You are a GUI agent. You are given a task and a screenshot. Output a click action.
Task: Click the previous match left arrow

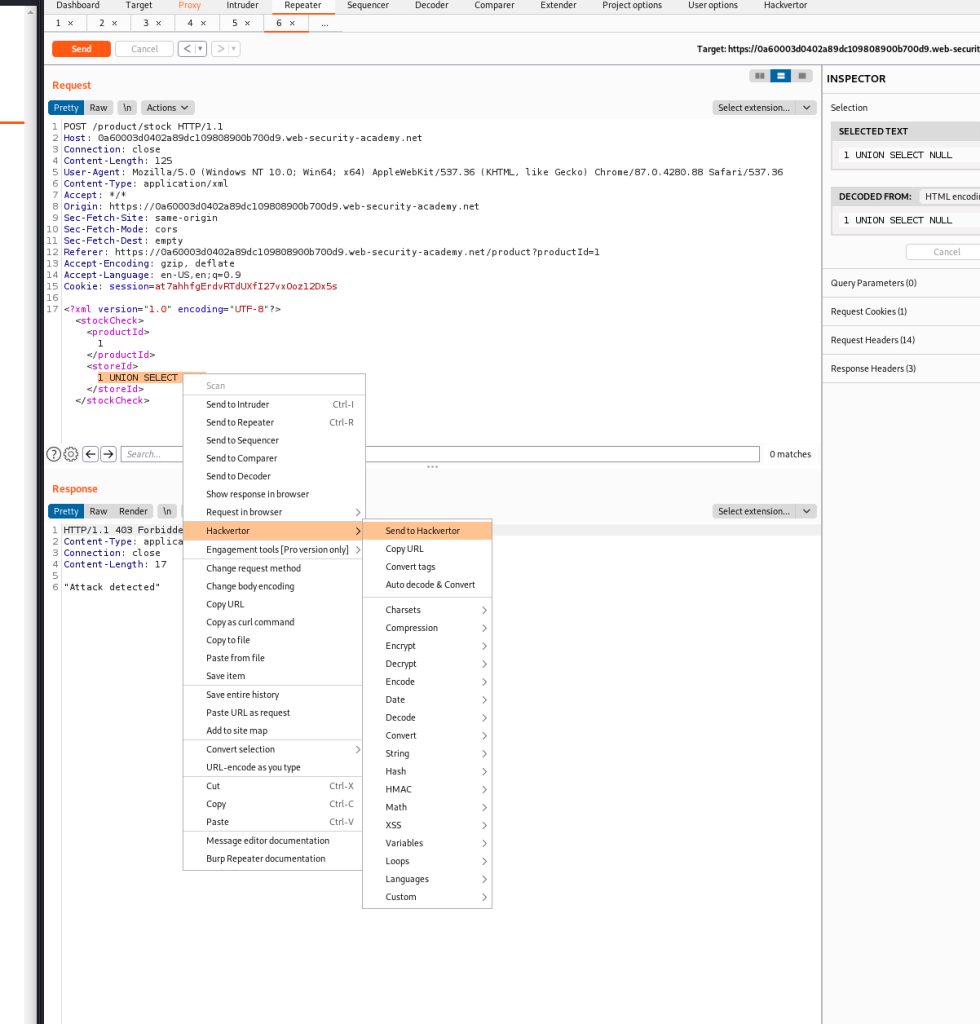(90, 454)
